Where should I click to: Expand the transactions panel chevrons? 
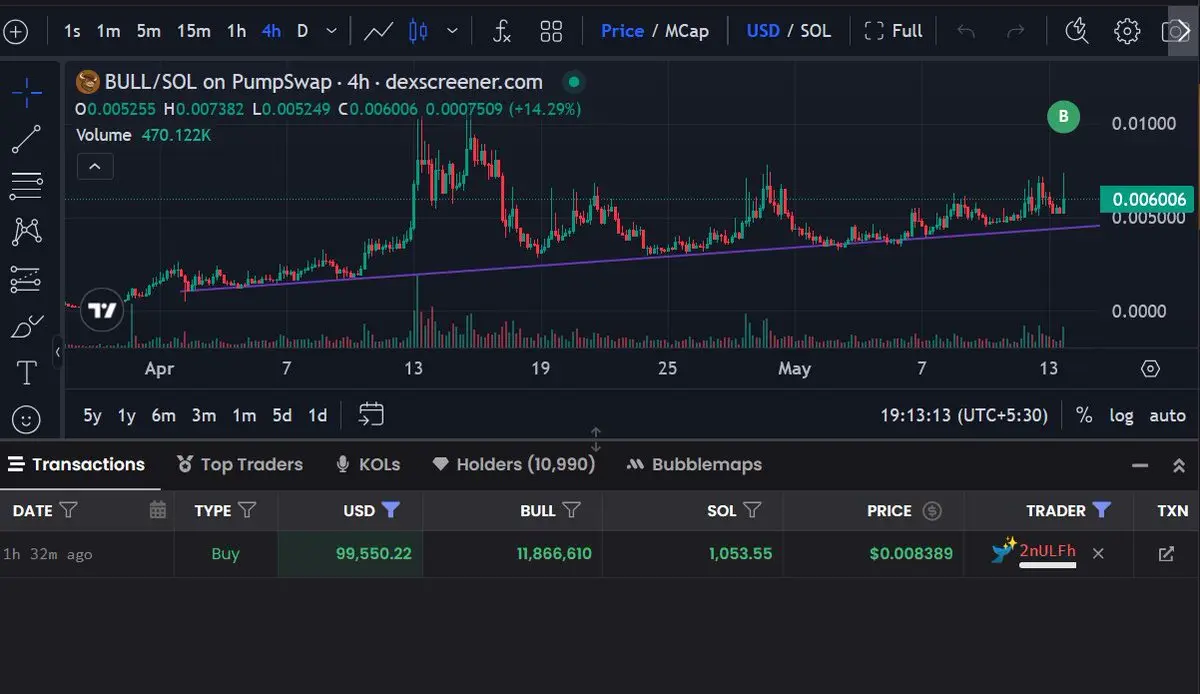click(1178, 465)
